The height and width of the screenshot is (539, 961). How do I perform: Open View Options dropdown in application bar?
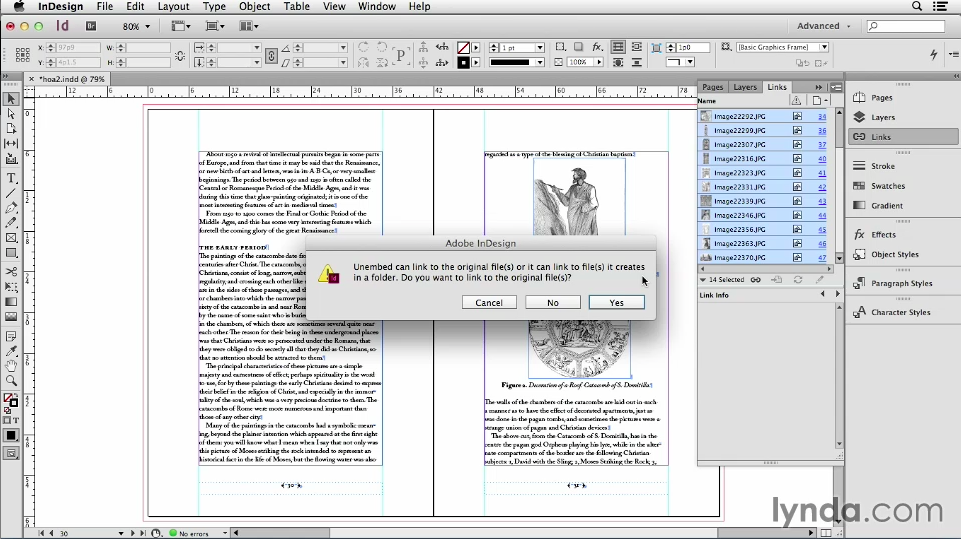point(181,26)
